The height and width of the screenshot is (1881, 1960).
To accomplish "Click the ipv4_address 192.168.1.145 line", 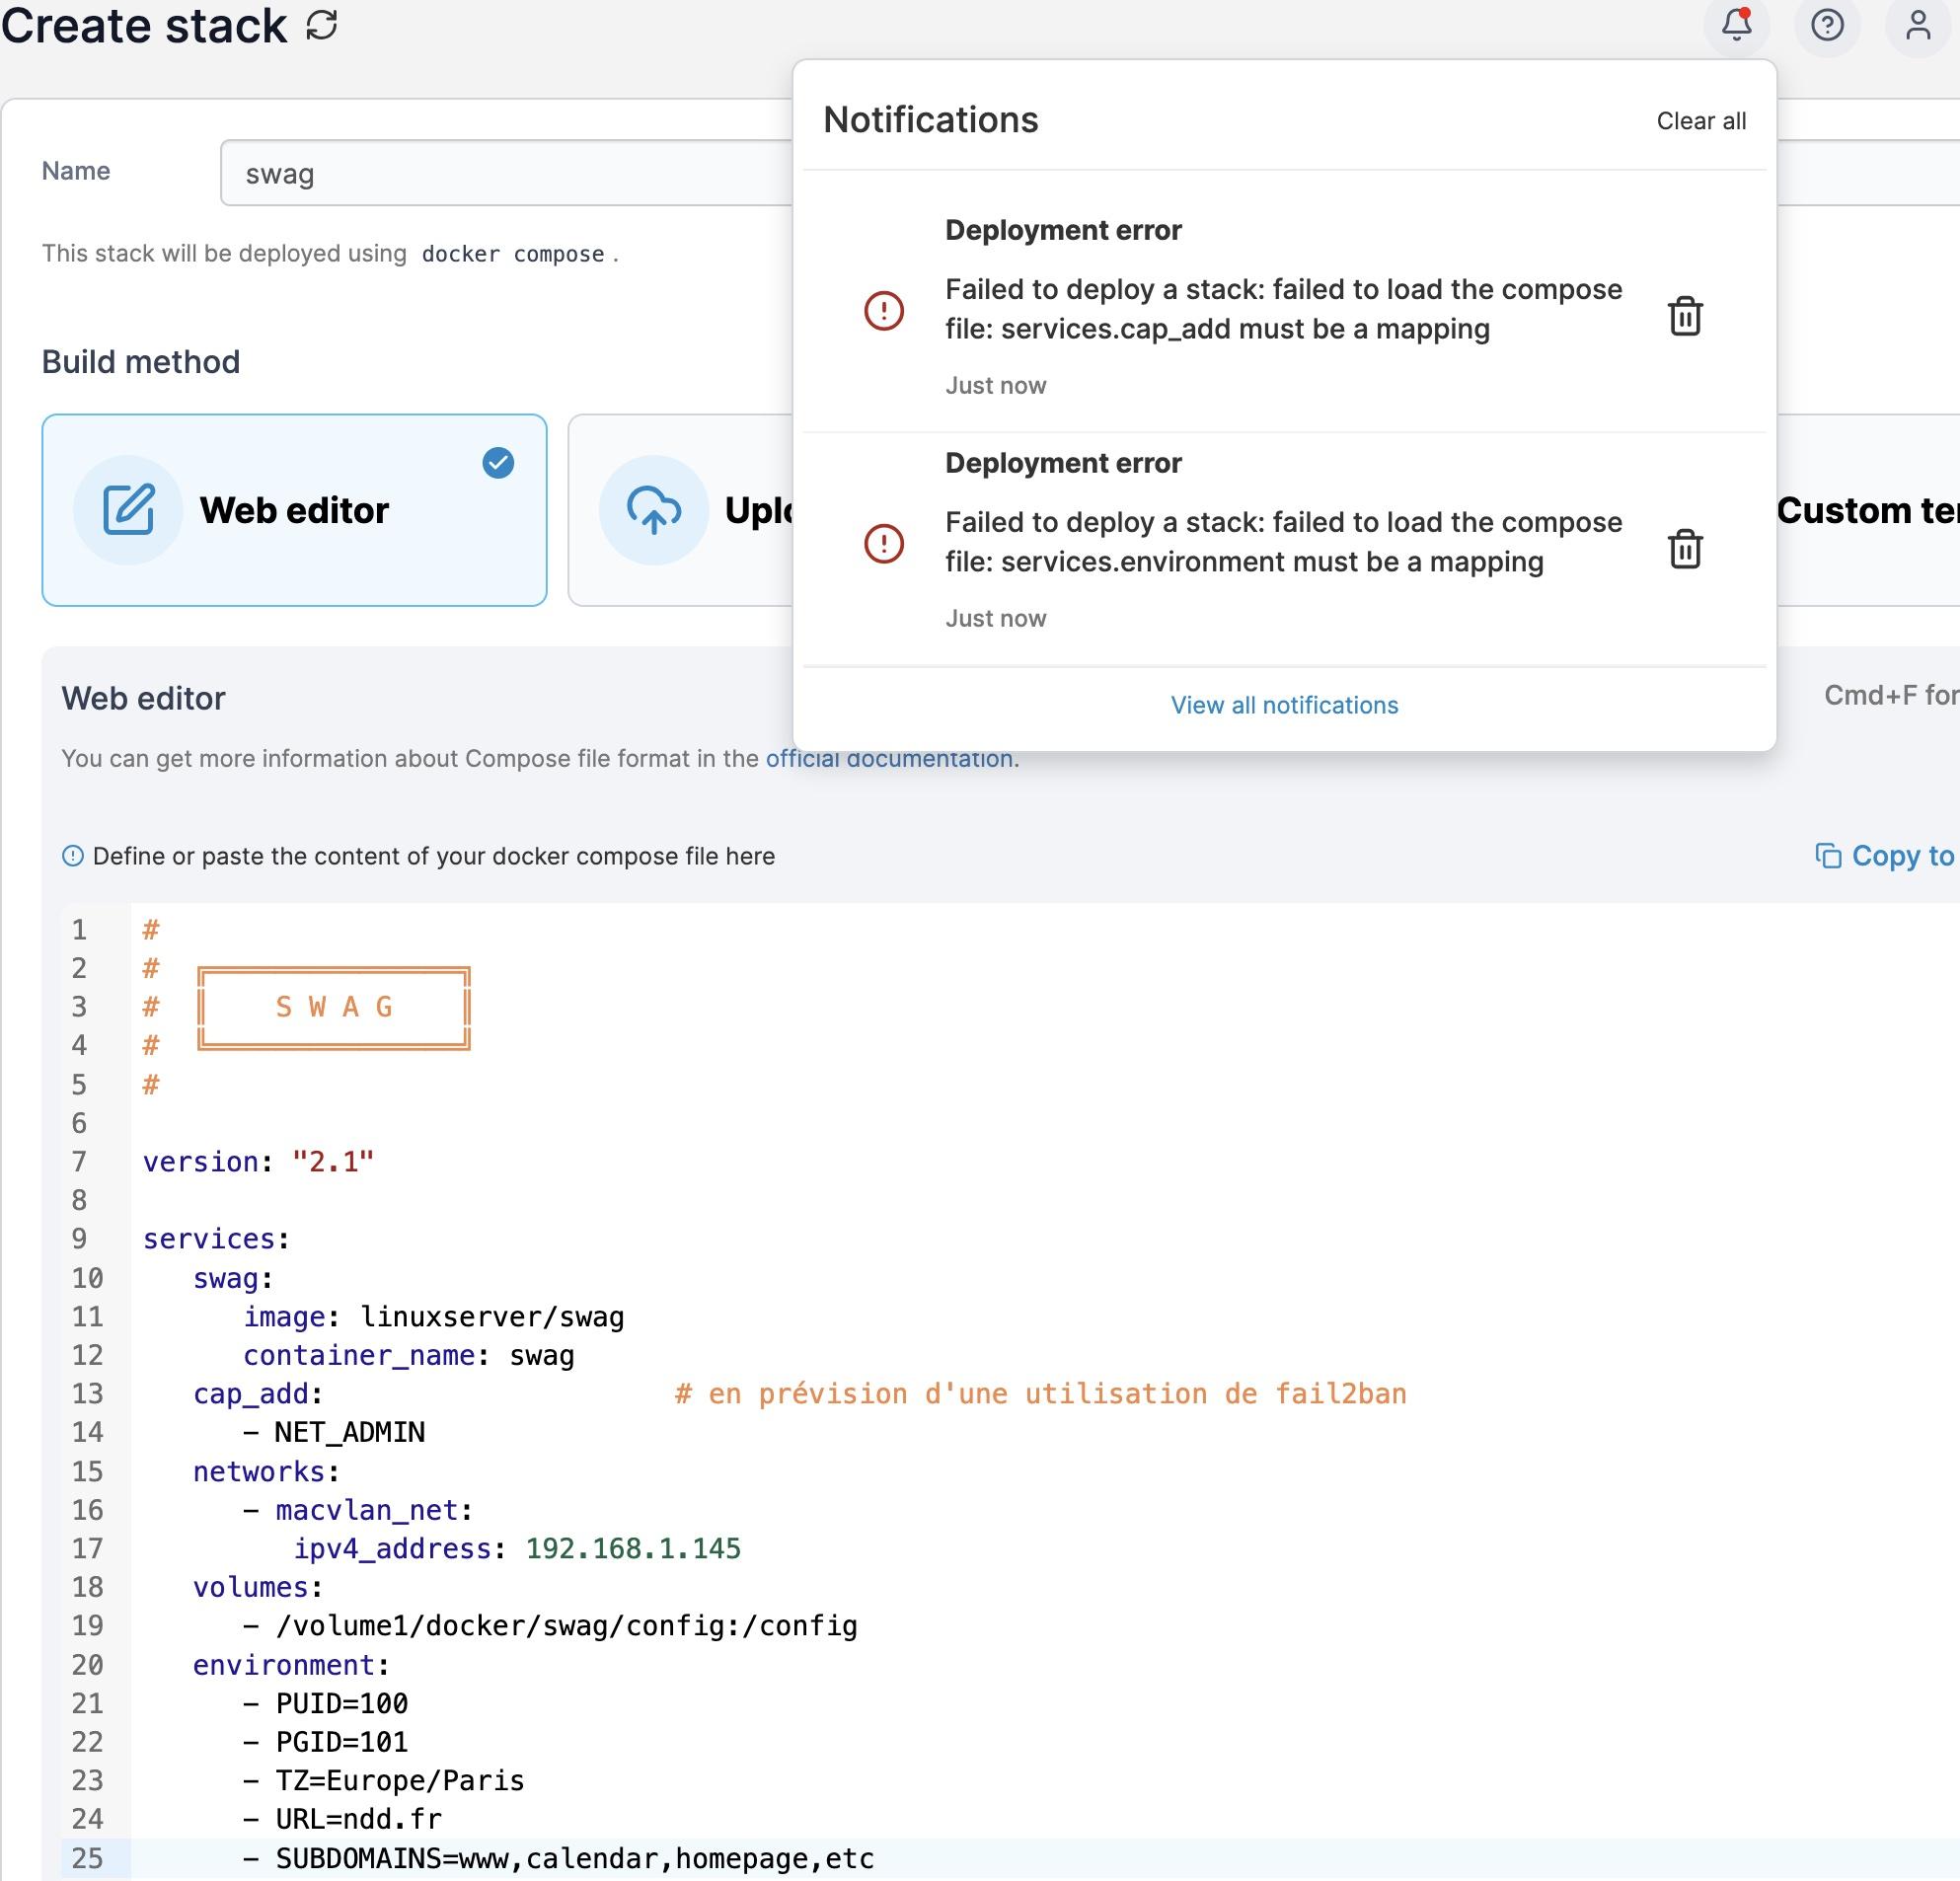I will tap(517, 1549).
